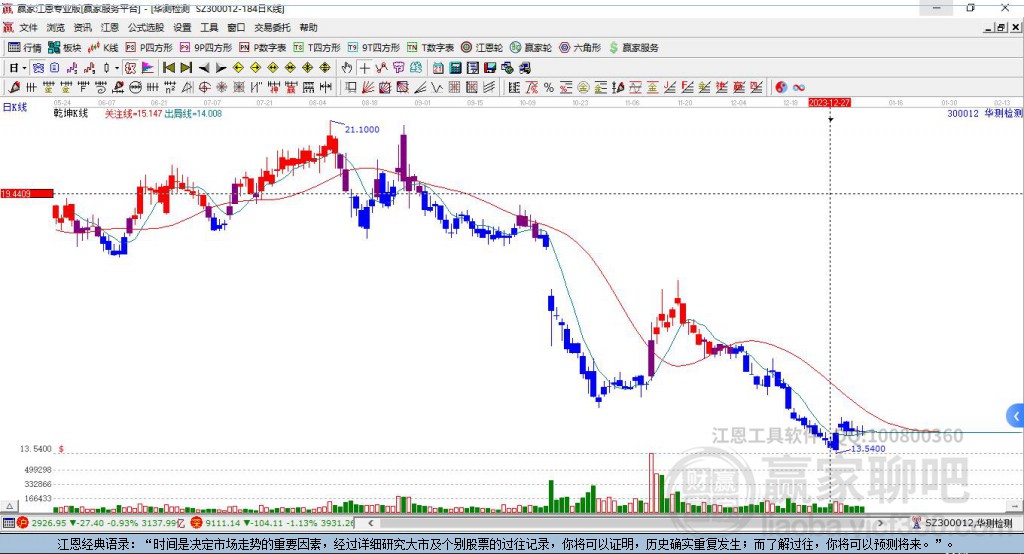
Task: Select the Gann fan lines tool
Action: 368,88
